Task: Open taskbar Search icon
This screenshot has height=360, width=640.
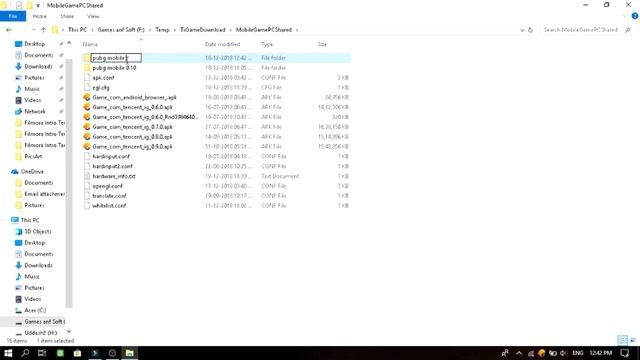Action: (x=25, y=353)
